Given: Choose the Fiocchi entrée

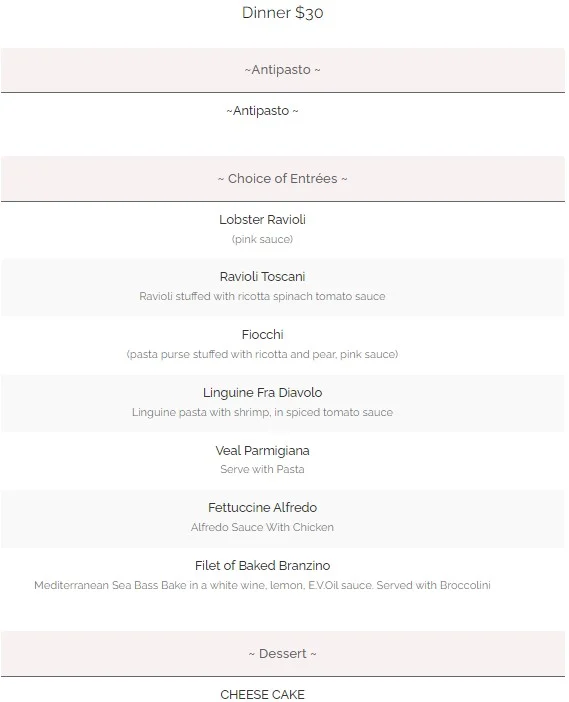Looking at the screenshot, I should coord(262,334).
